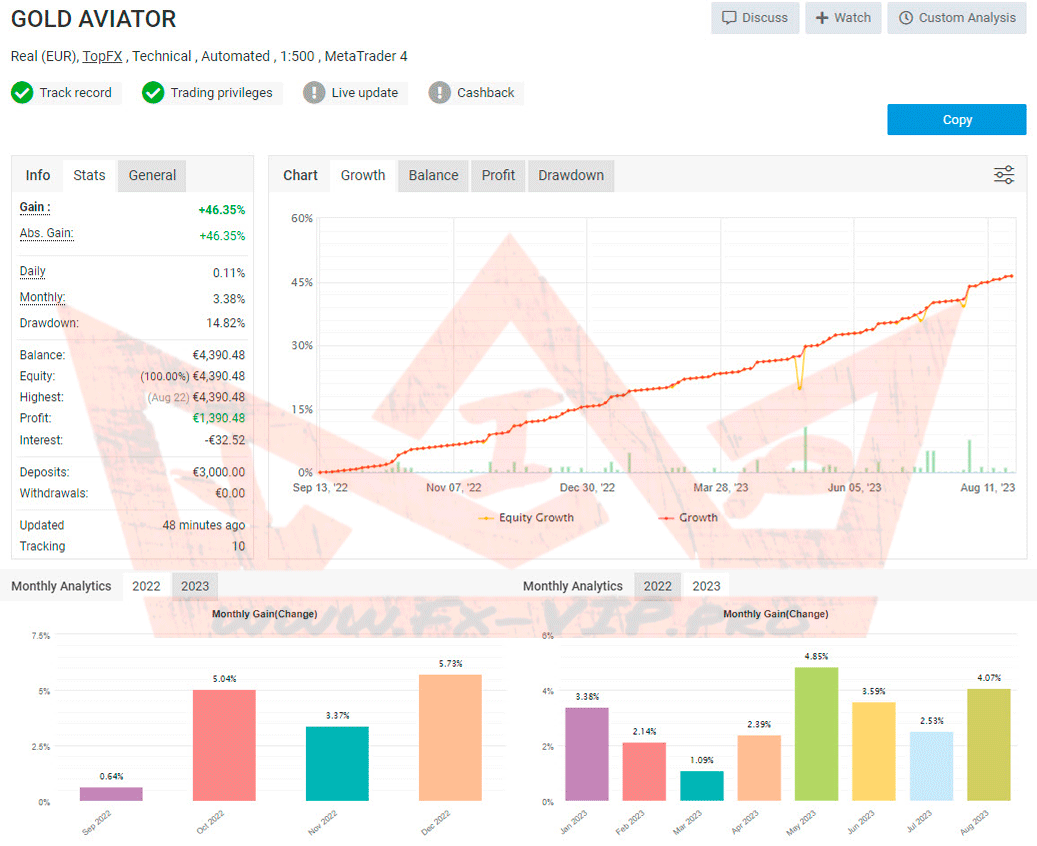Switch to the Stats tab
This screenshot has height=846, width=1037.
point(89,175)
